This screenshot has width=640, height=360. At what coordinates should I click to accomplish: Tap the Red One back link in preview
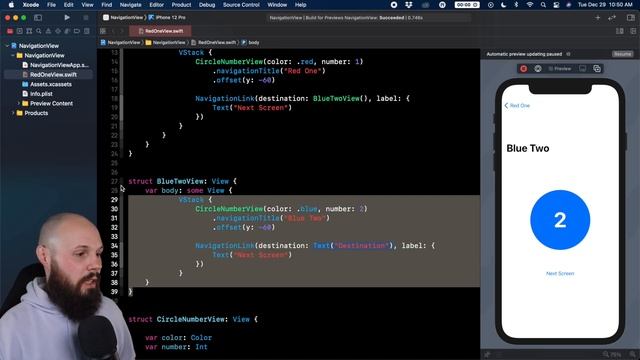point(517,105)
